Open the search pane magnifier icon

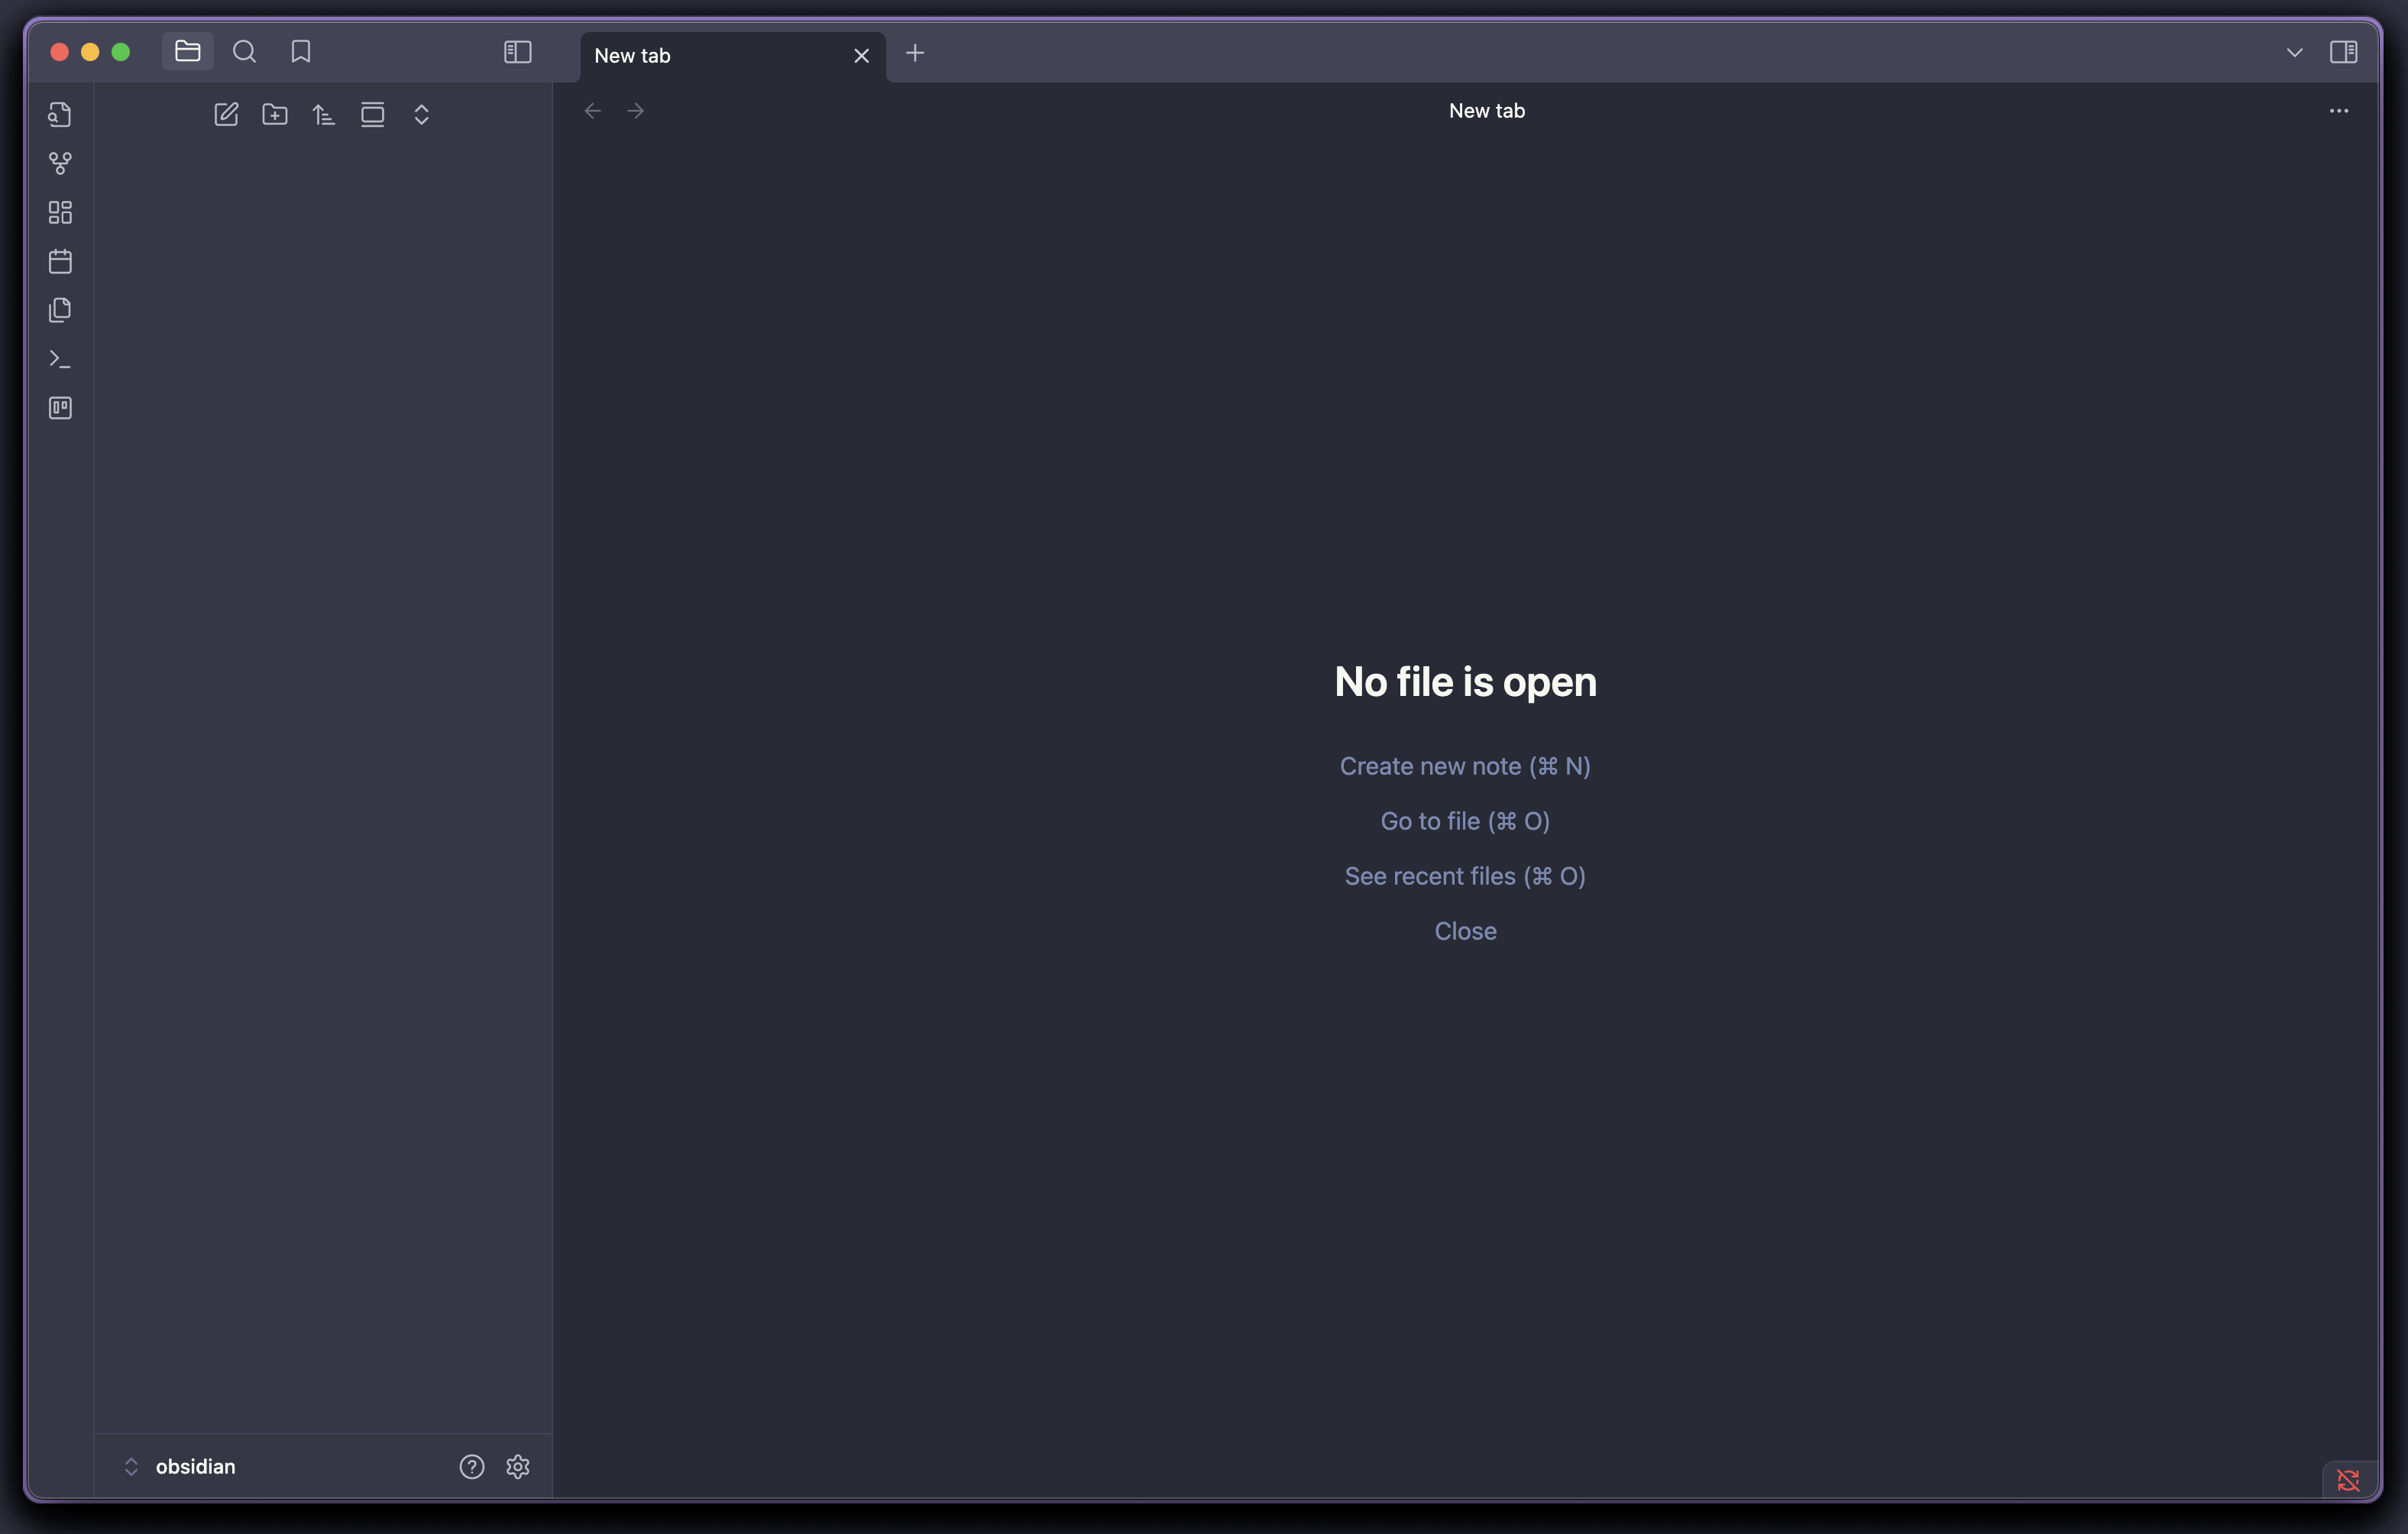tap(244, 52)
